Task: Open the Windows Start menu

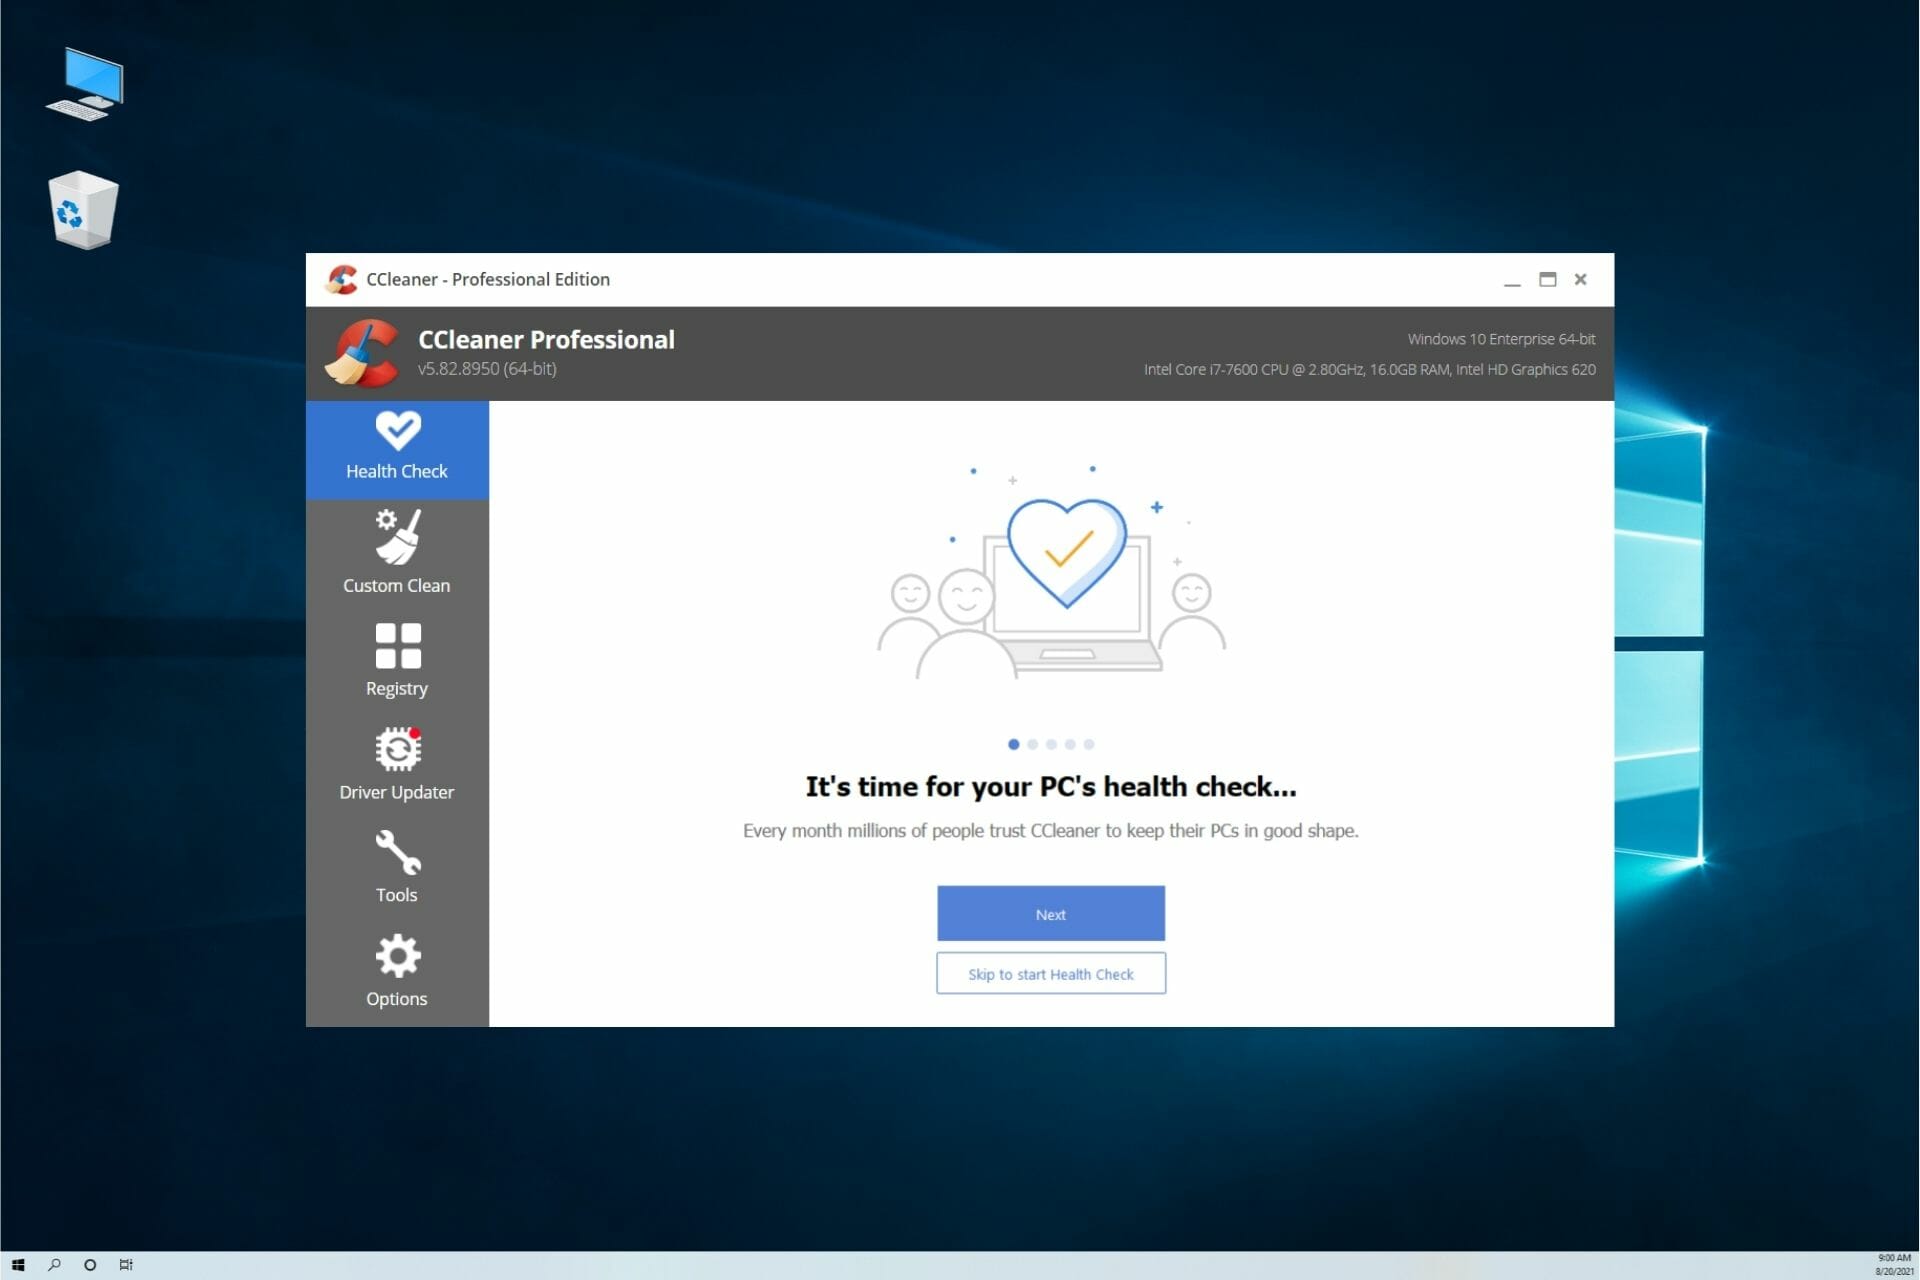Action: click(x=18, y=1265)
